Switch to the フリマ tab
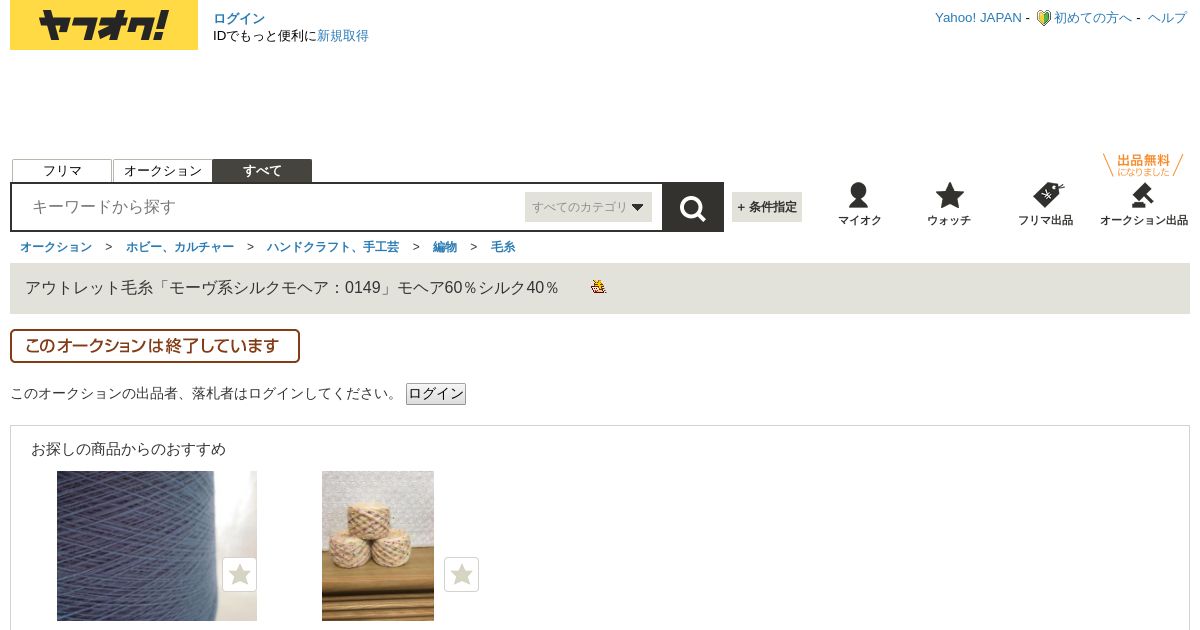The image size is (1200, 630). click(x=62, y=171)
